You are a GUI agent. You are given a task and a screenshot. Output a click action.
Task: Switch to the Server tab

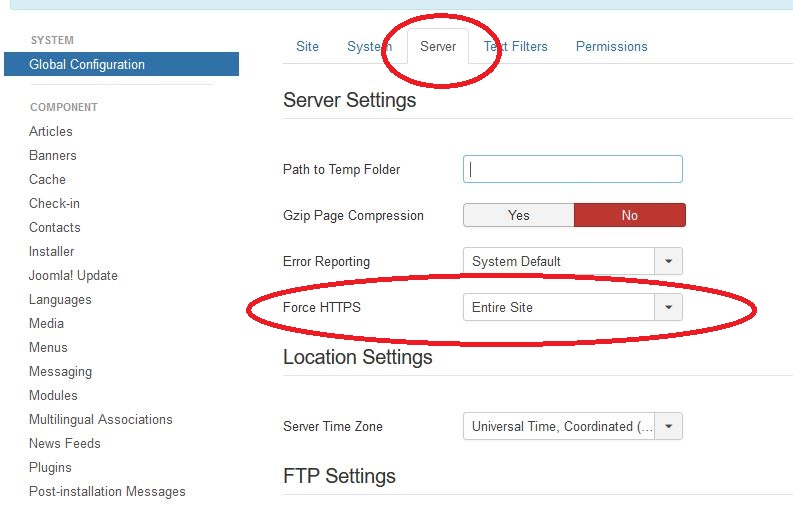point(438,47)
